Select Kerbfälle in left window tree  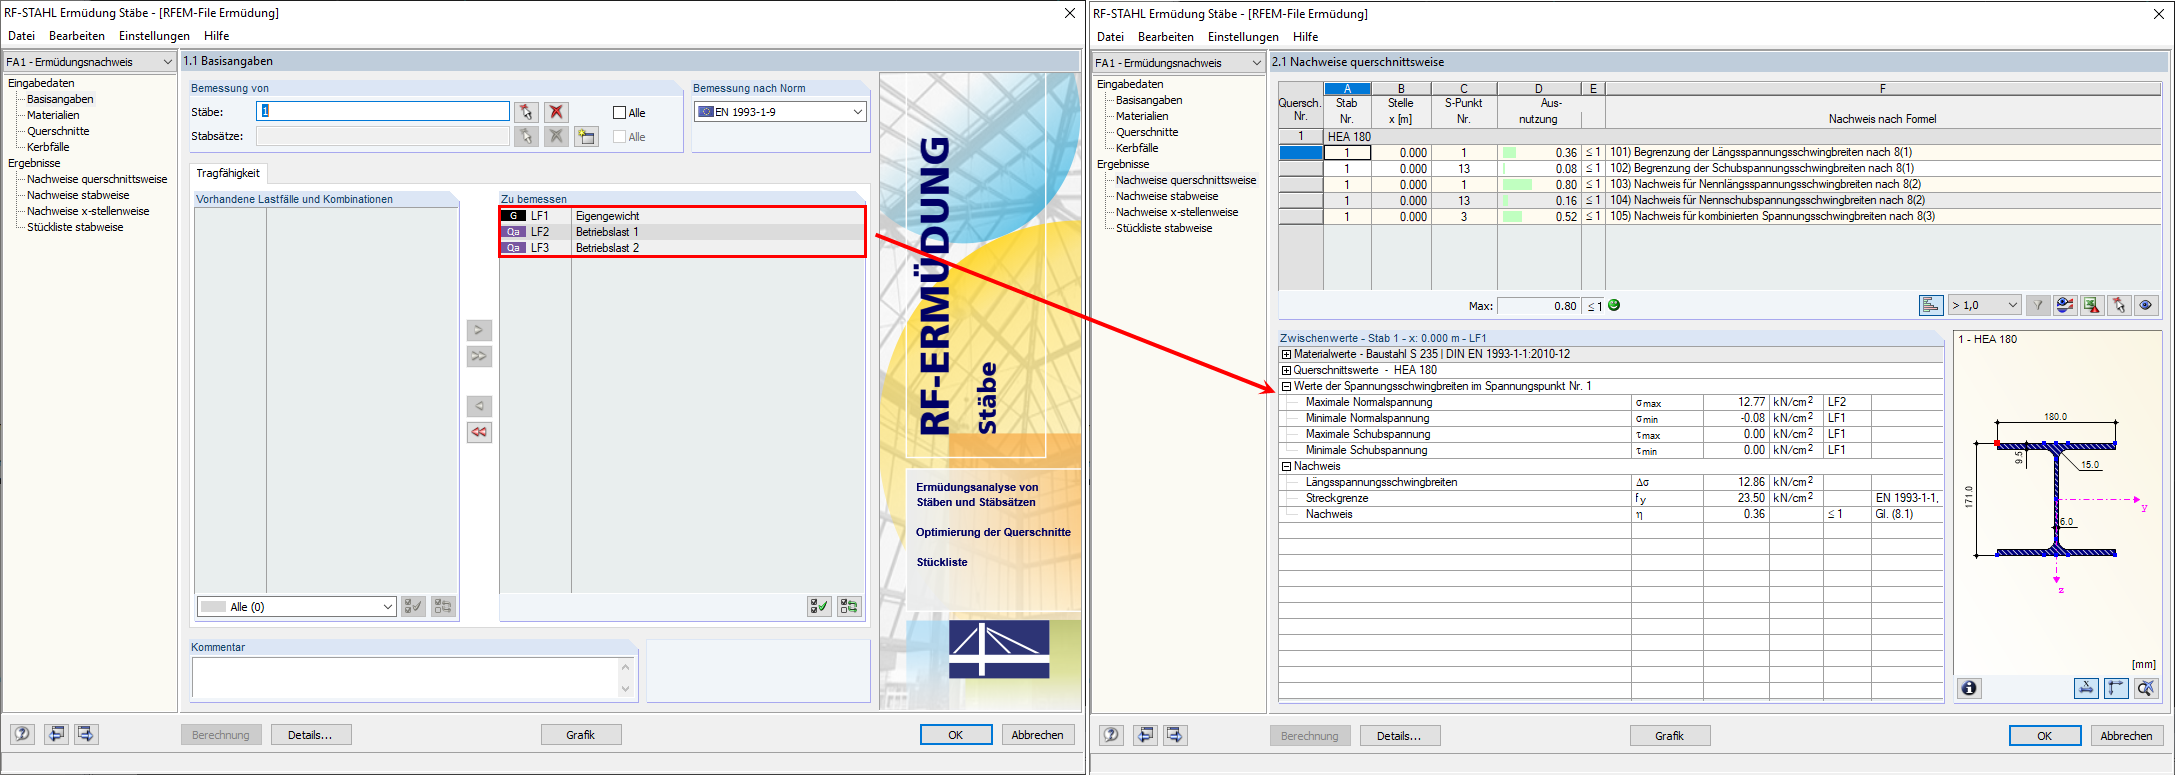48,147
